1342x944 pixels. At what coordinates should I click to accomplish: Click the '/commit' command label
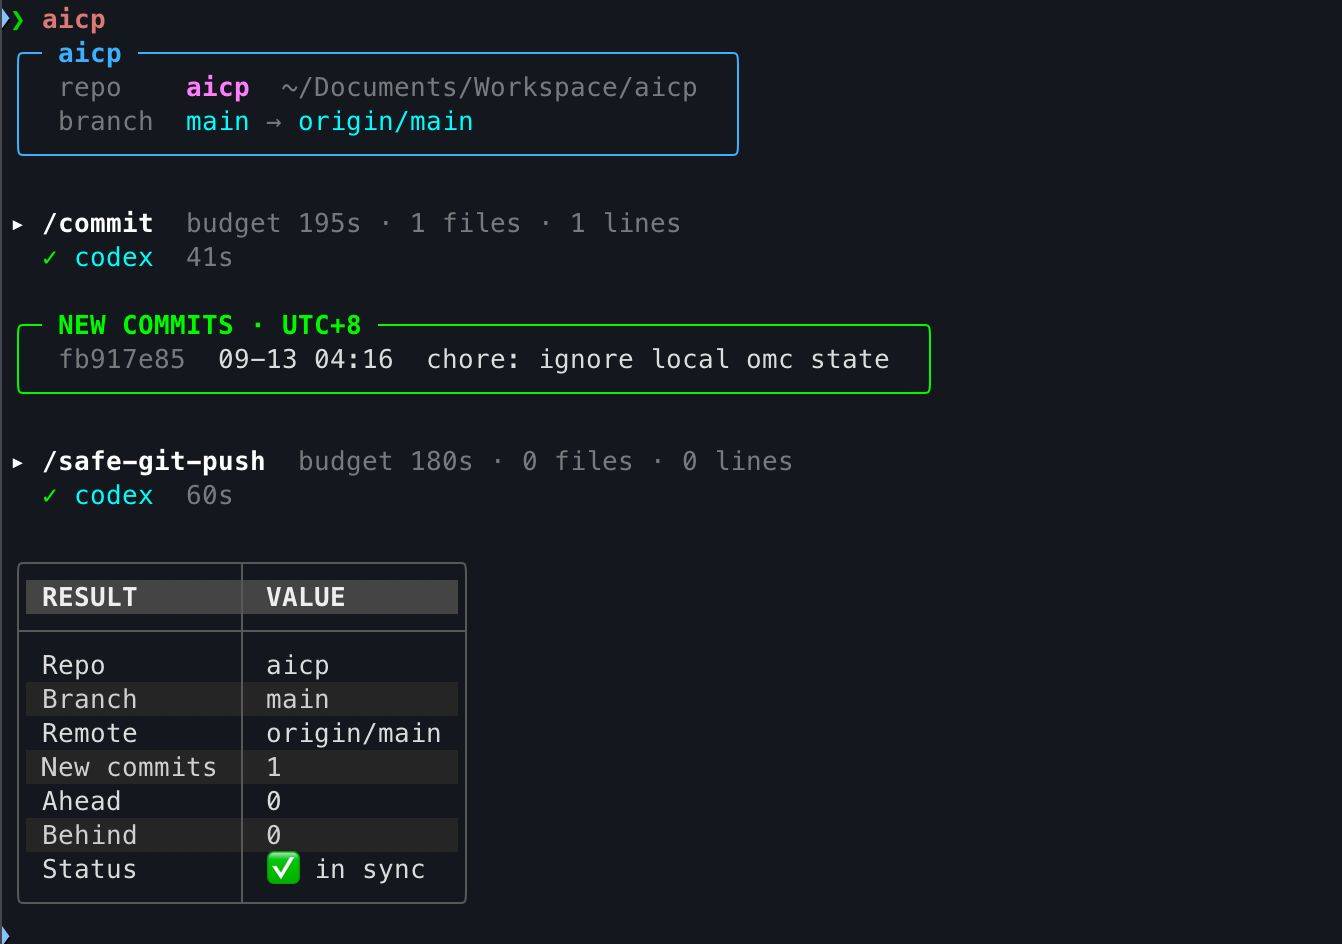pos(98,223)
